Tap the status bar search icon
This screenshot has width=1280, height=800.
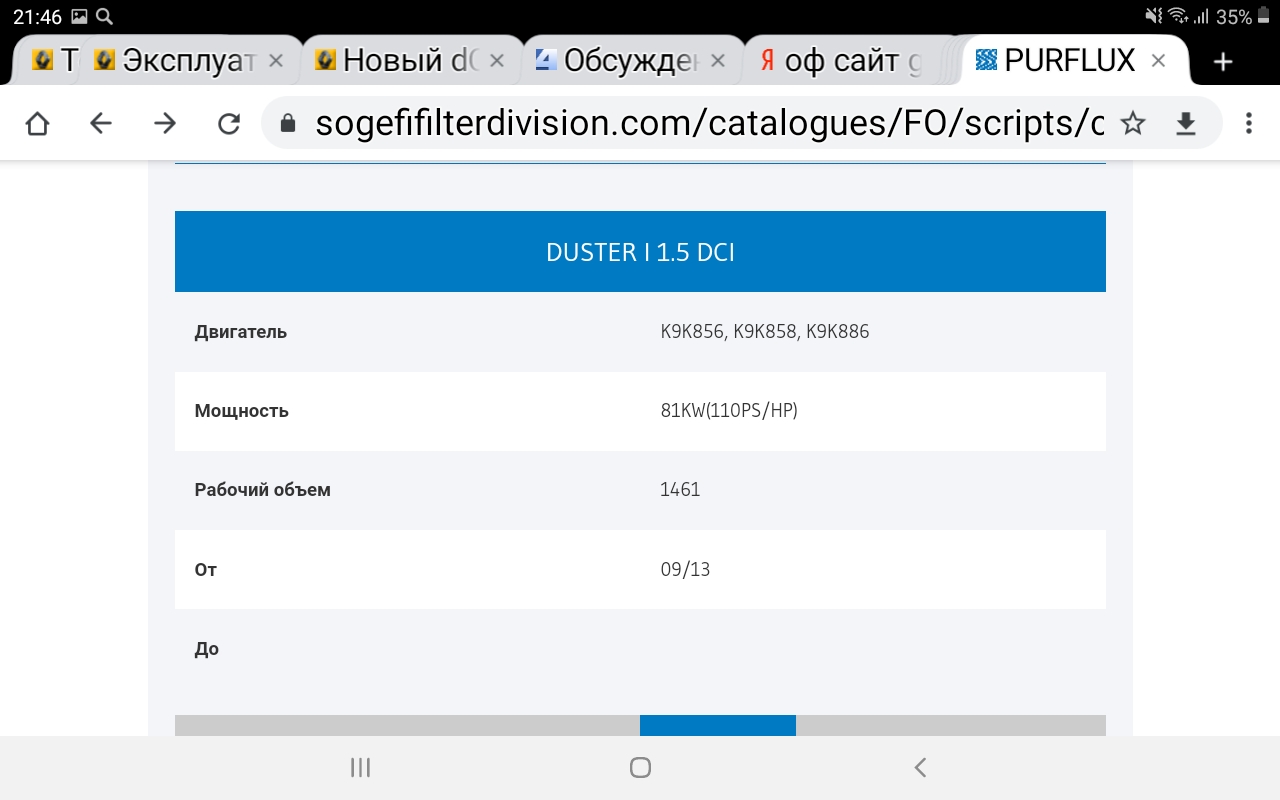[x=104, y=17]
